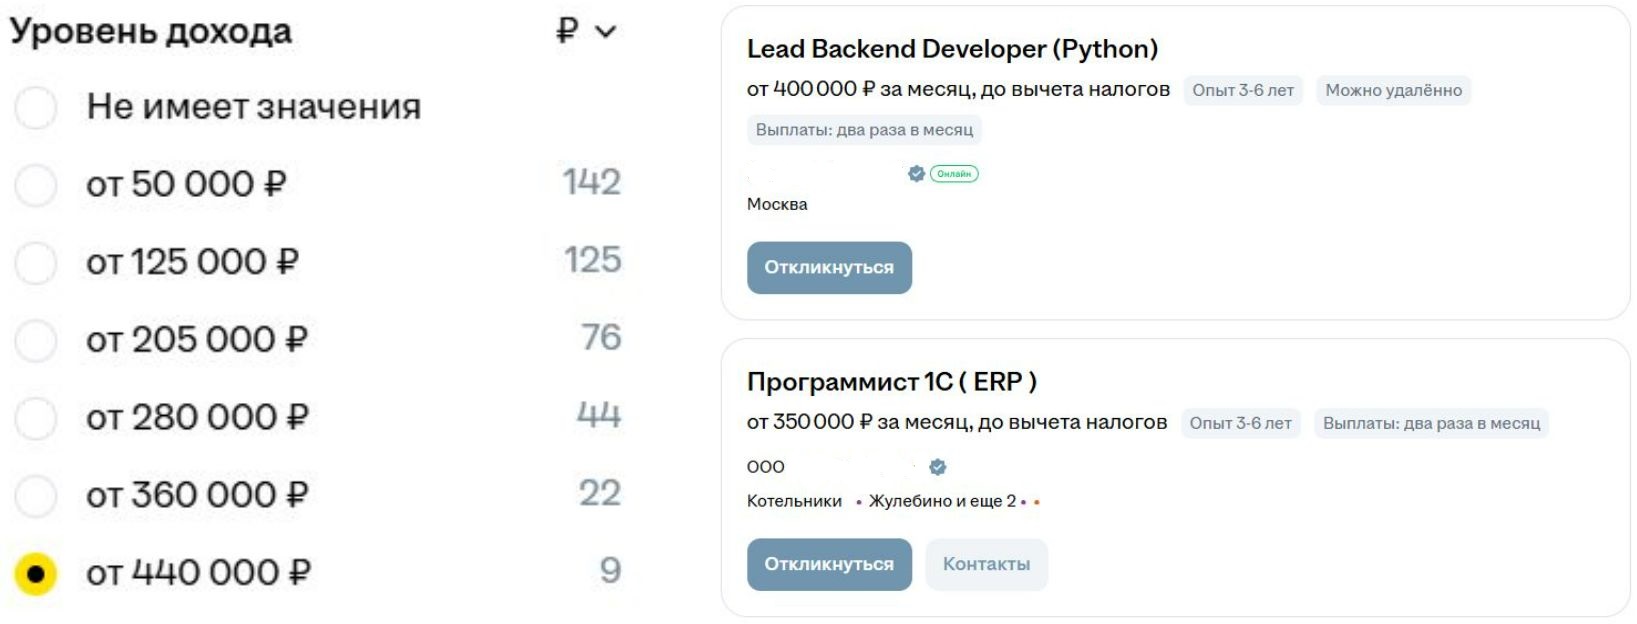Select income level from 205 000 ₽
Image resolution: width=1637 pixels, height=624 pixels.
[36, 340]
